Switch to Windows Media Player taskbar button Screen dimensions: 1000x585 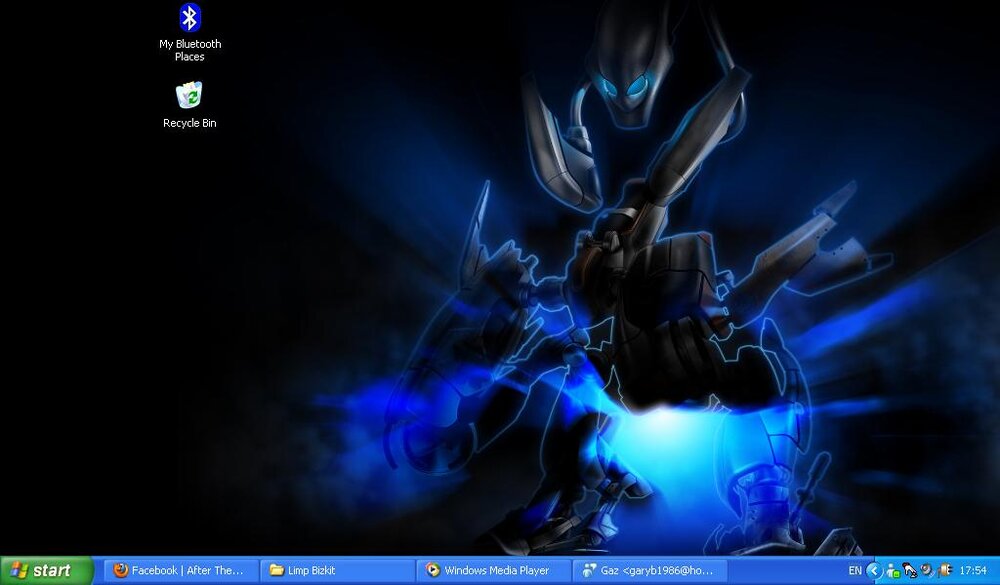tap(494, 570)
